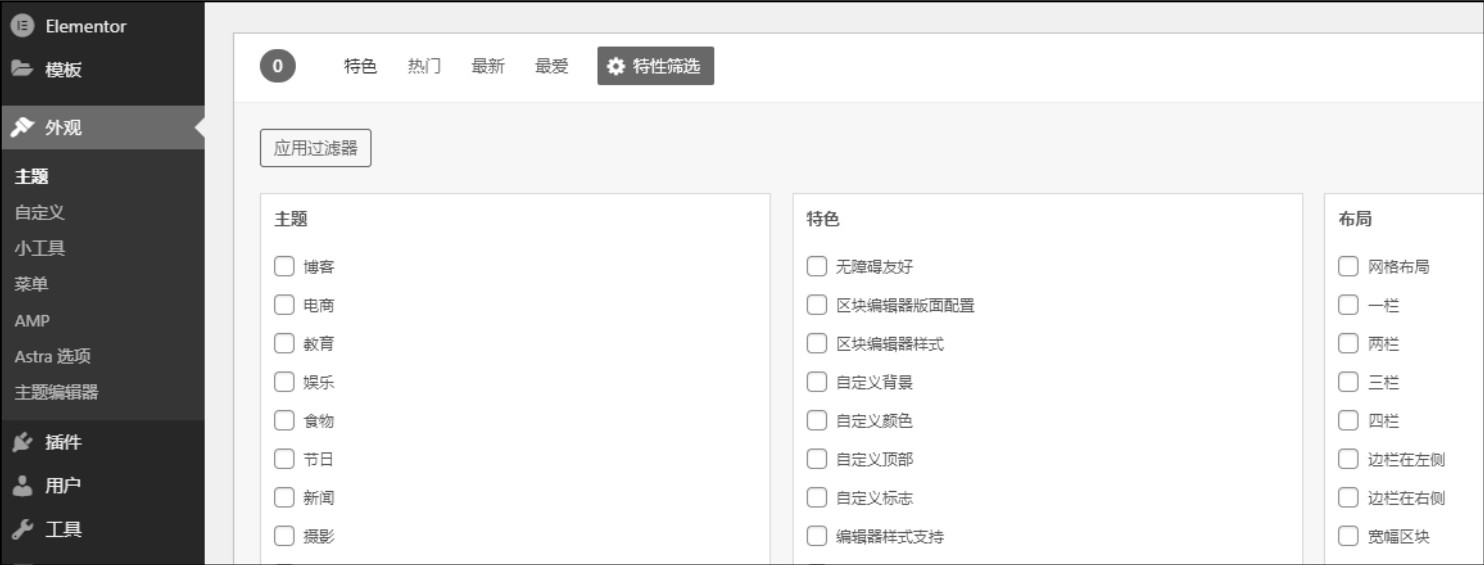
Task: Go to Astra 选项 in sidebar
Action: coord(52,357)
